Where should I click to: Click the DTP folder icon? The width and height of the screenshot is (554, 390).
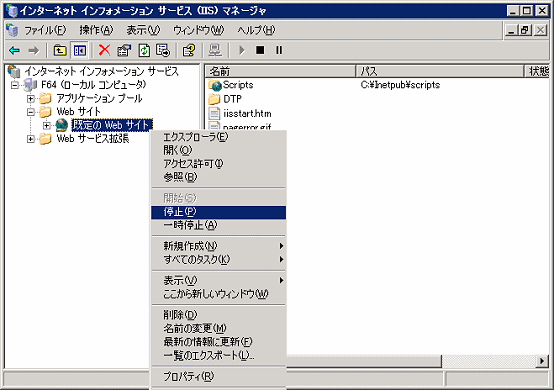click(x=214, y=99)
